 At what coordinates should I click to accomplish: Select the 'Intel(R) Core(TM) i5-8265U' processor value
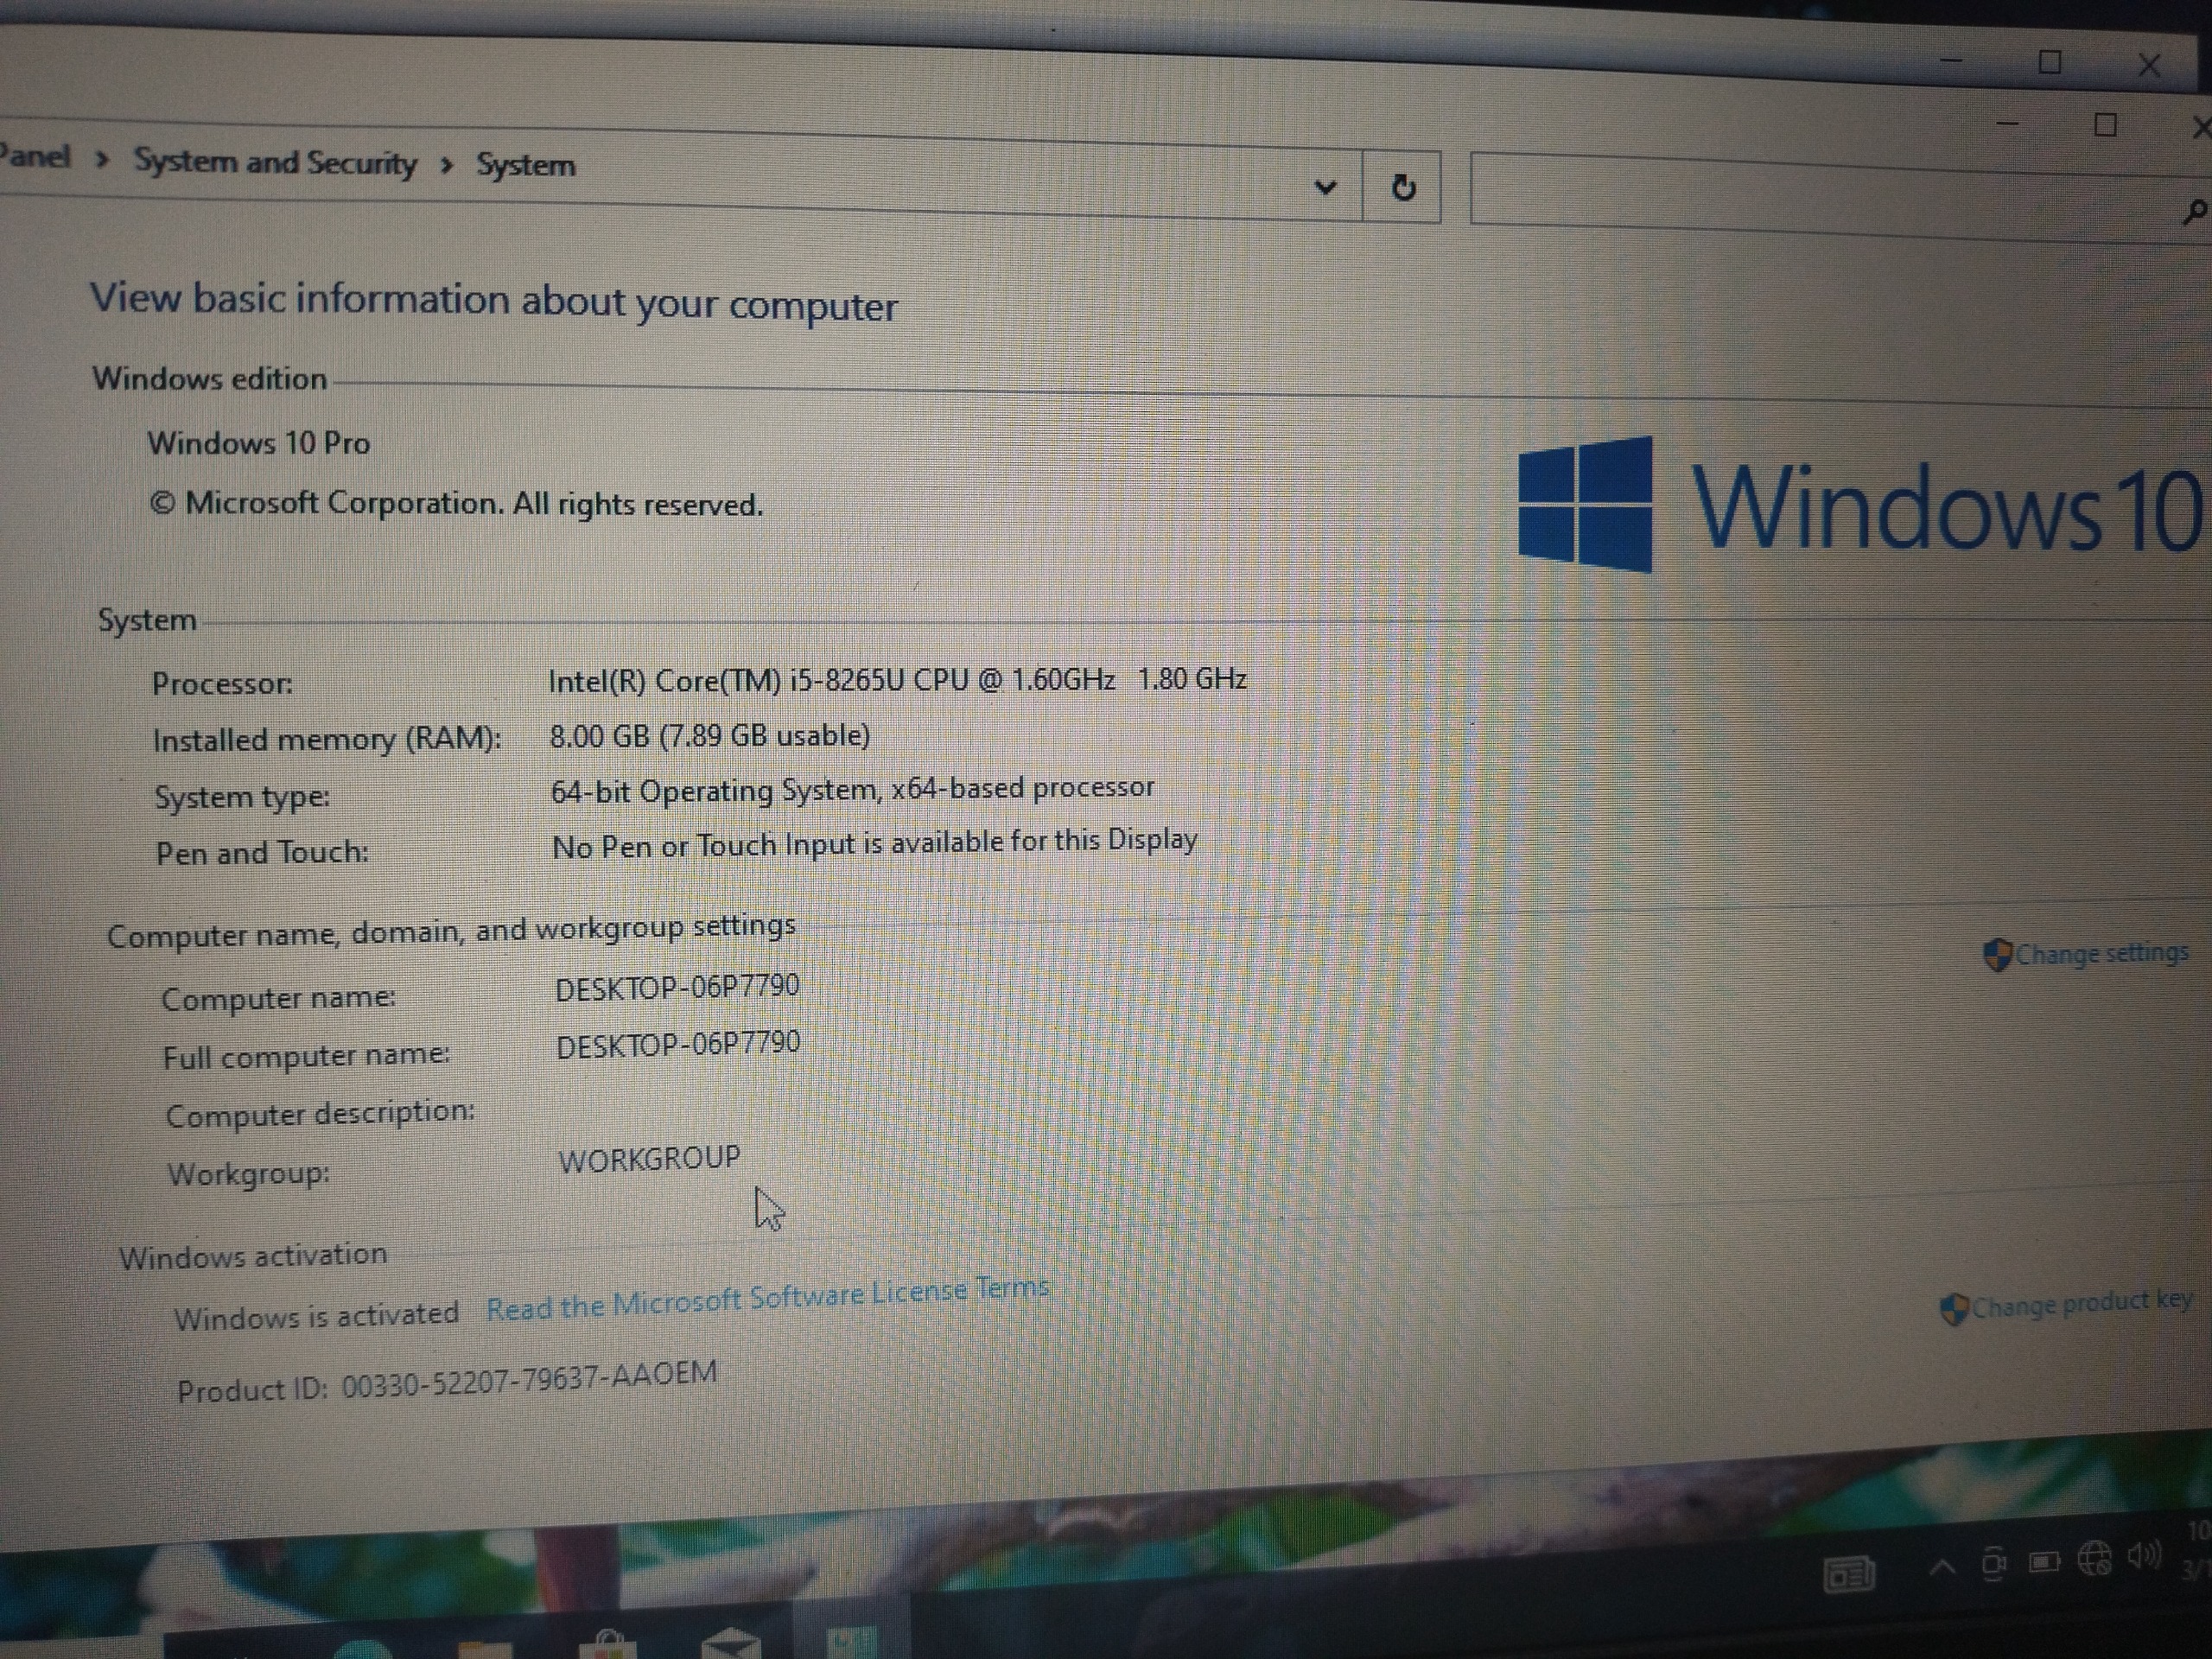pyautogui.click(x=898, y=680)
